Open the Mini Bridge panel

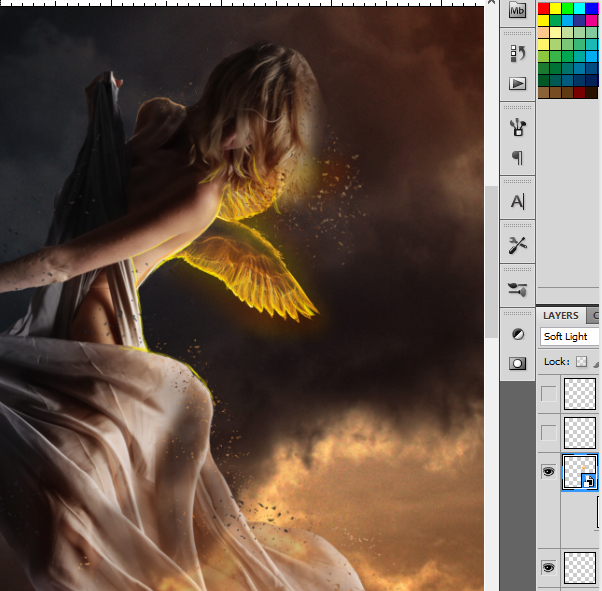pos(517,10)
